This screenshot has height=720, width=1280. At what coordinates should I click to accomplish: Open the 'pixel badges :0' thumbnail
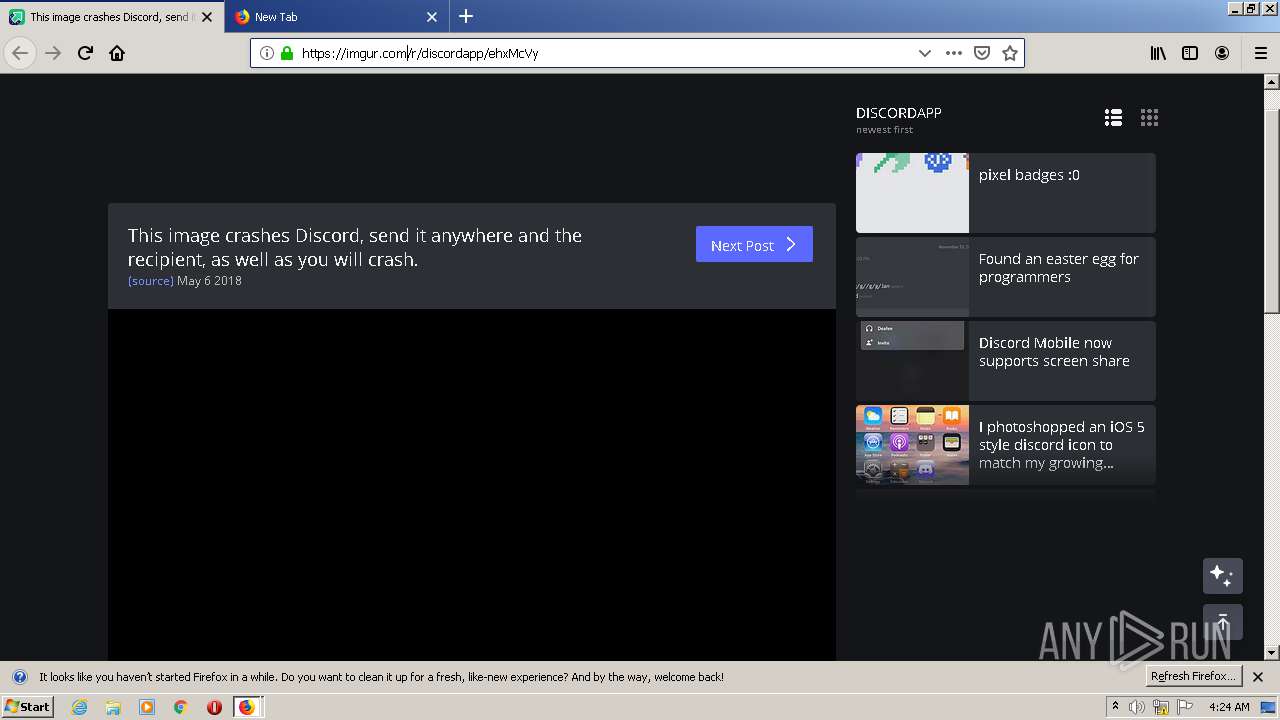(912, 193)
